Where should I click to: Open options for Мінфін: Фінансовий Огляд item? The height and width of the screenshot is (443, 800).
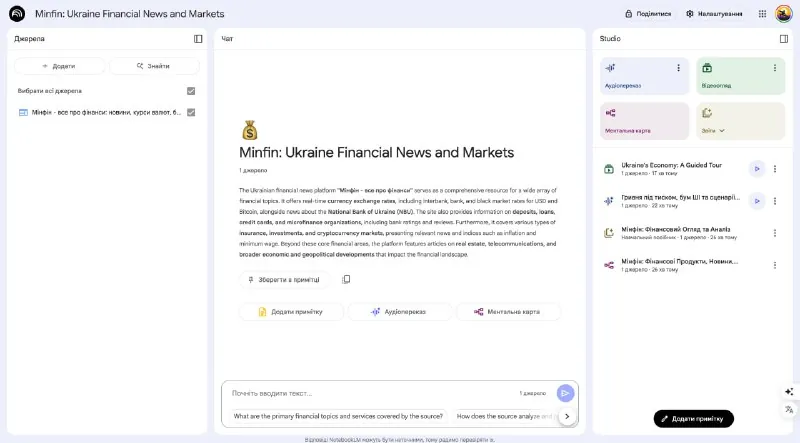point(774,233)
